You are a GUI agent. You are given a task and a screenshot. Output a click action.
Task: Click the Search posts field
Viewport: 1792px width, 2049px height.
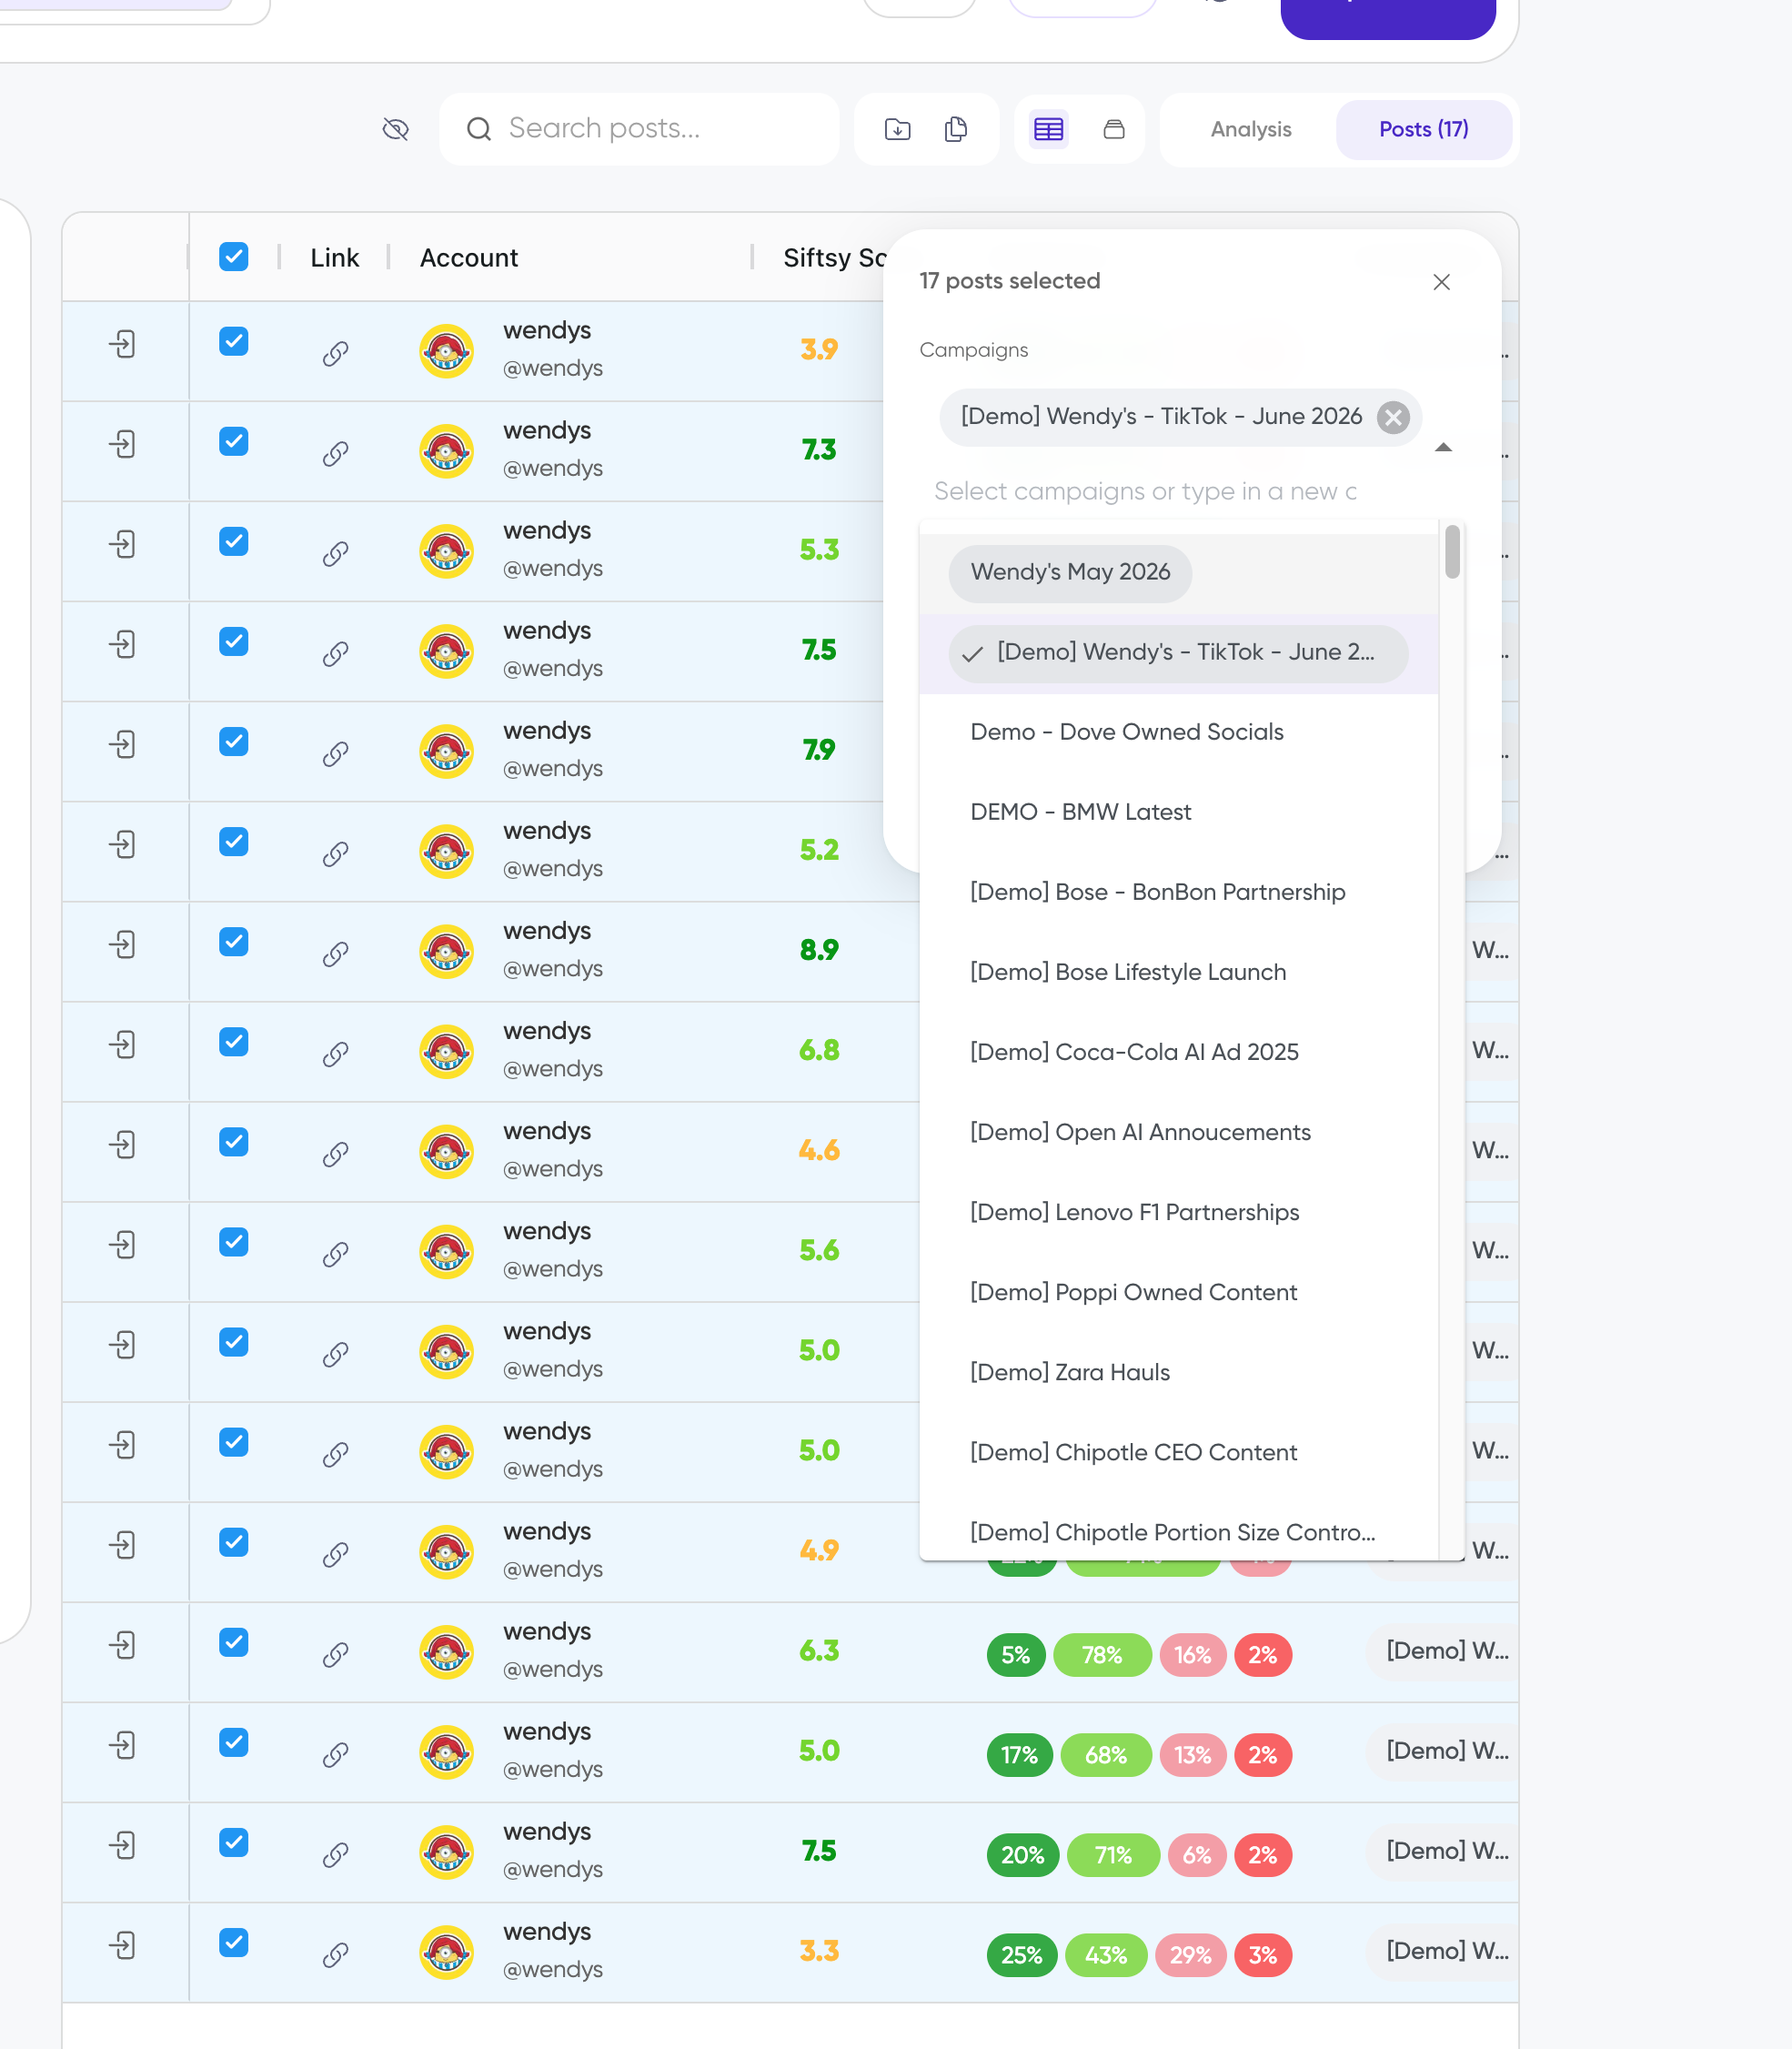coord(640,129)
